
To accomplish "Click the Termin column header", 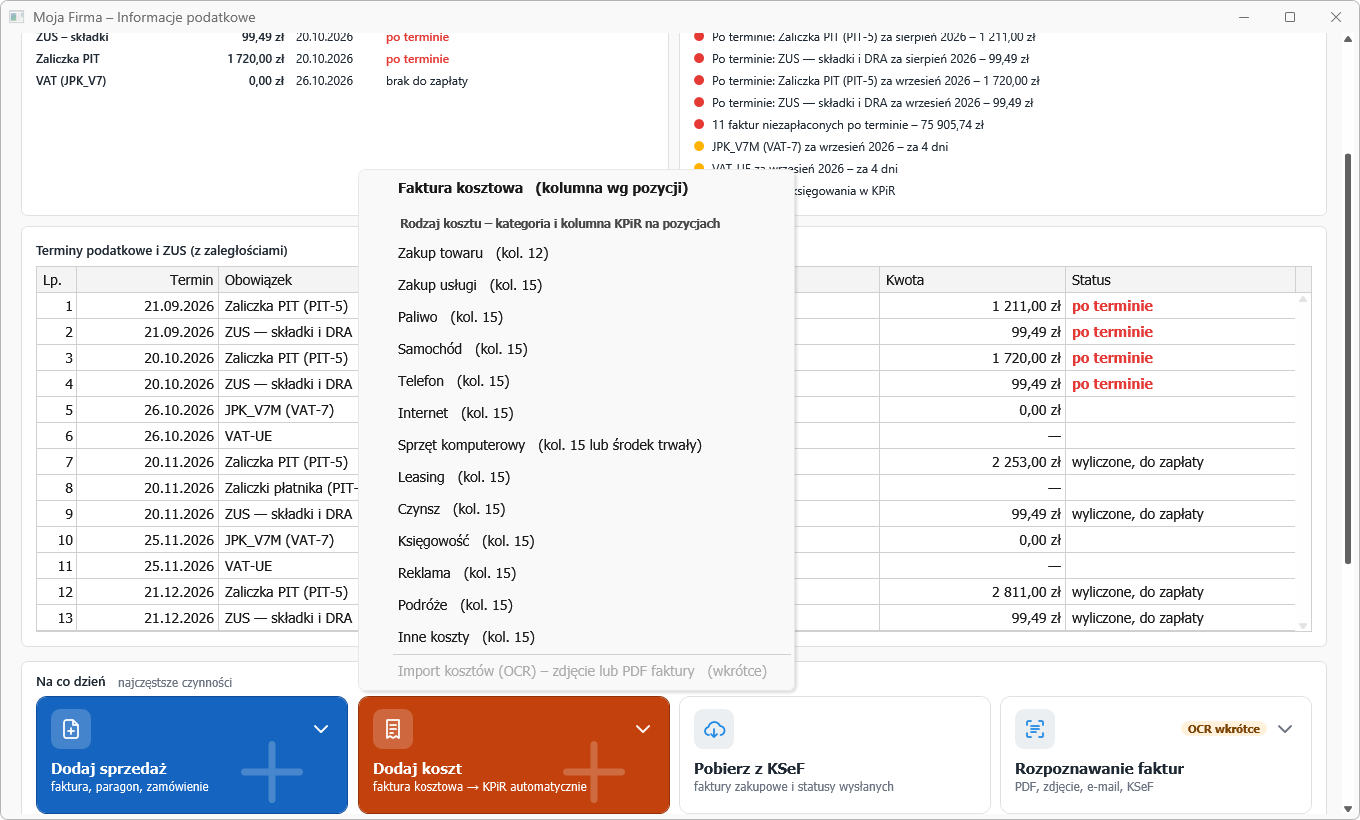I will (x=147, y=280).
